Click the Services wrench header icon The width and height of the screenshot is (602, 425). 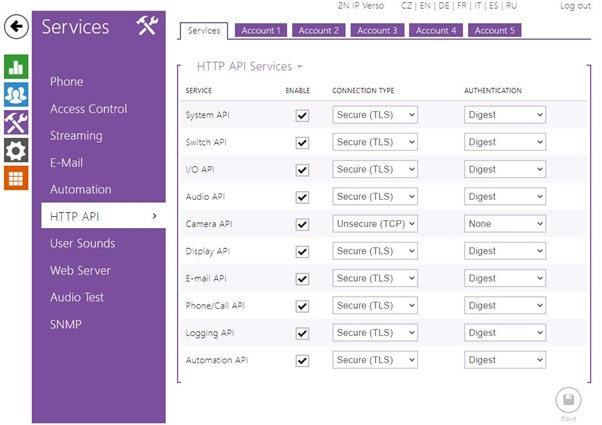[147, 27]
